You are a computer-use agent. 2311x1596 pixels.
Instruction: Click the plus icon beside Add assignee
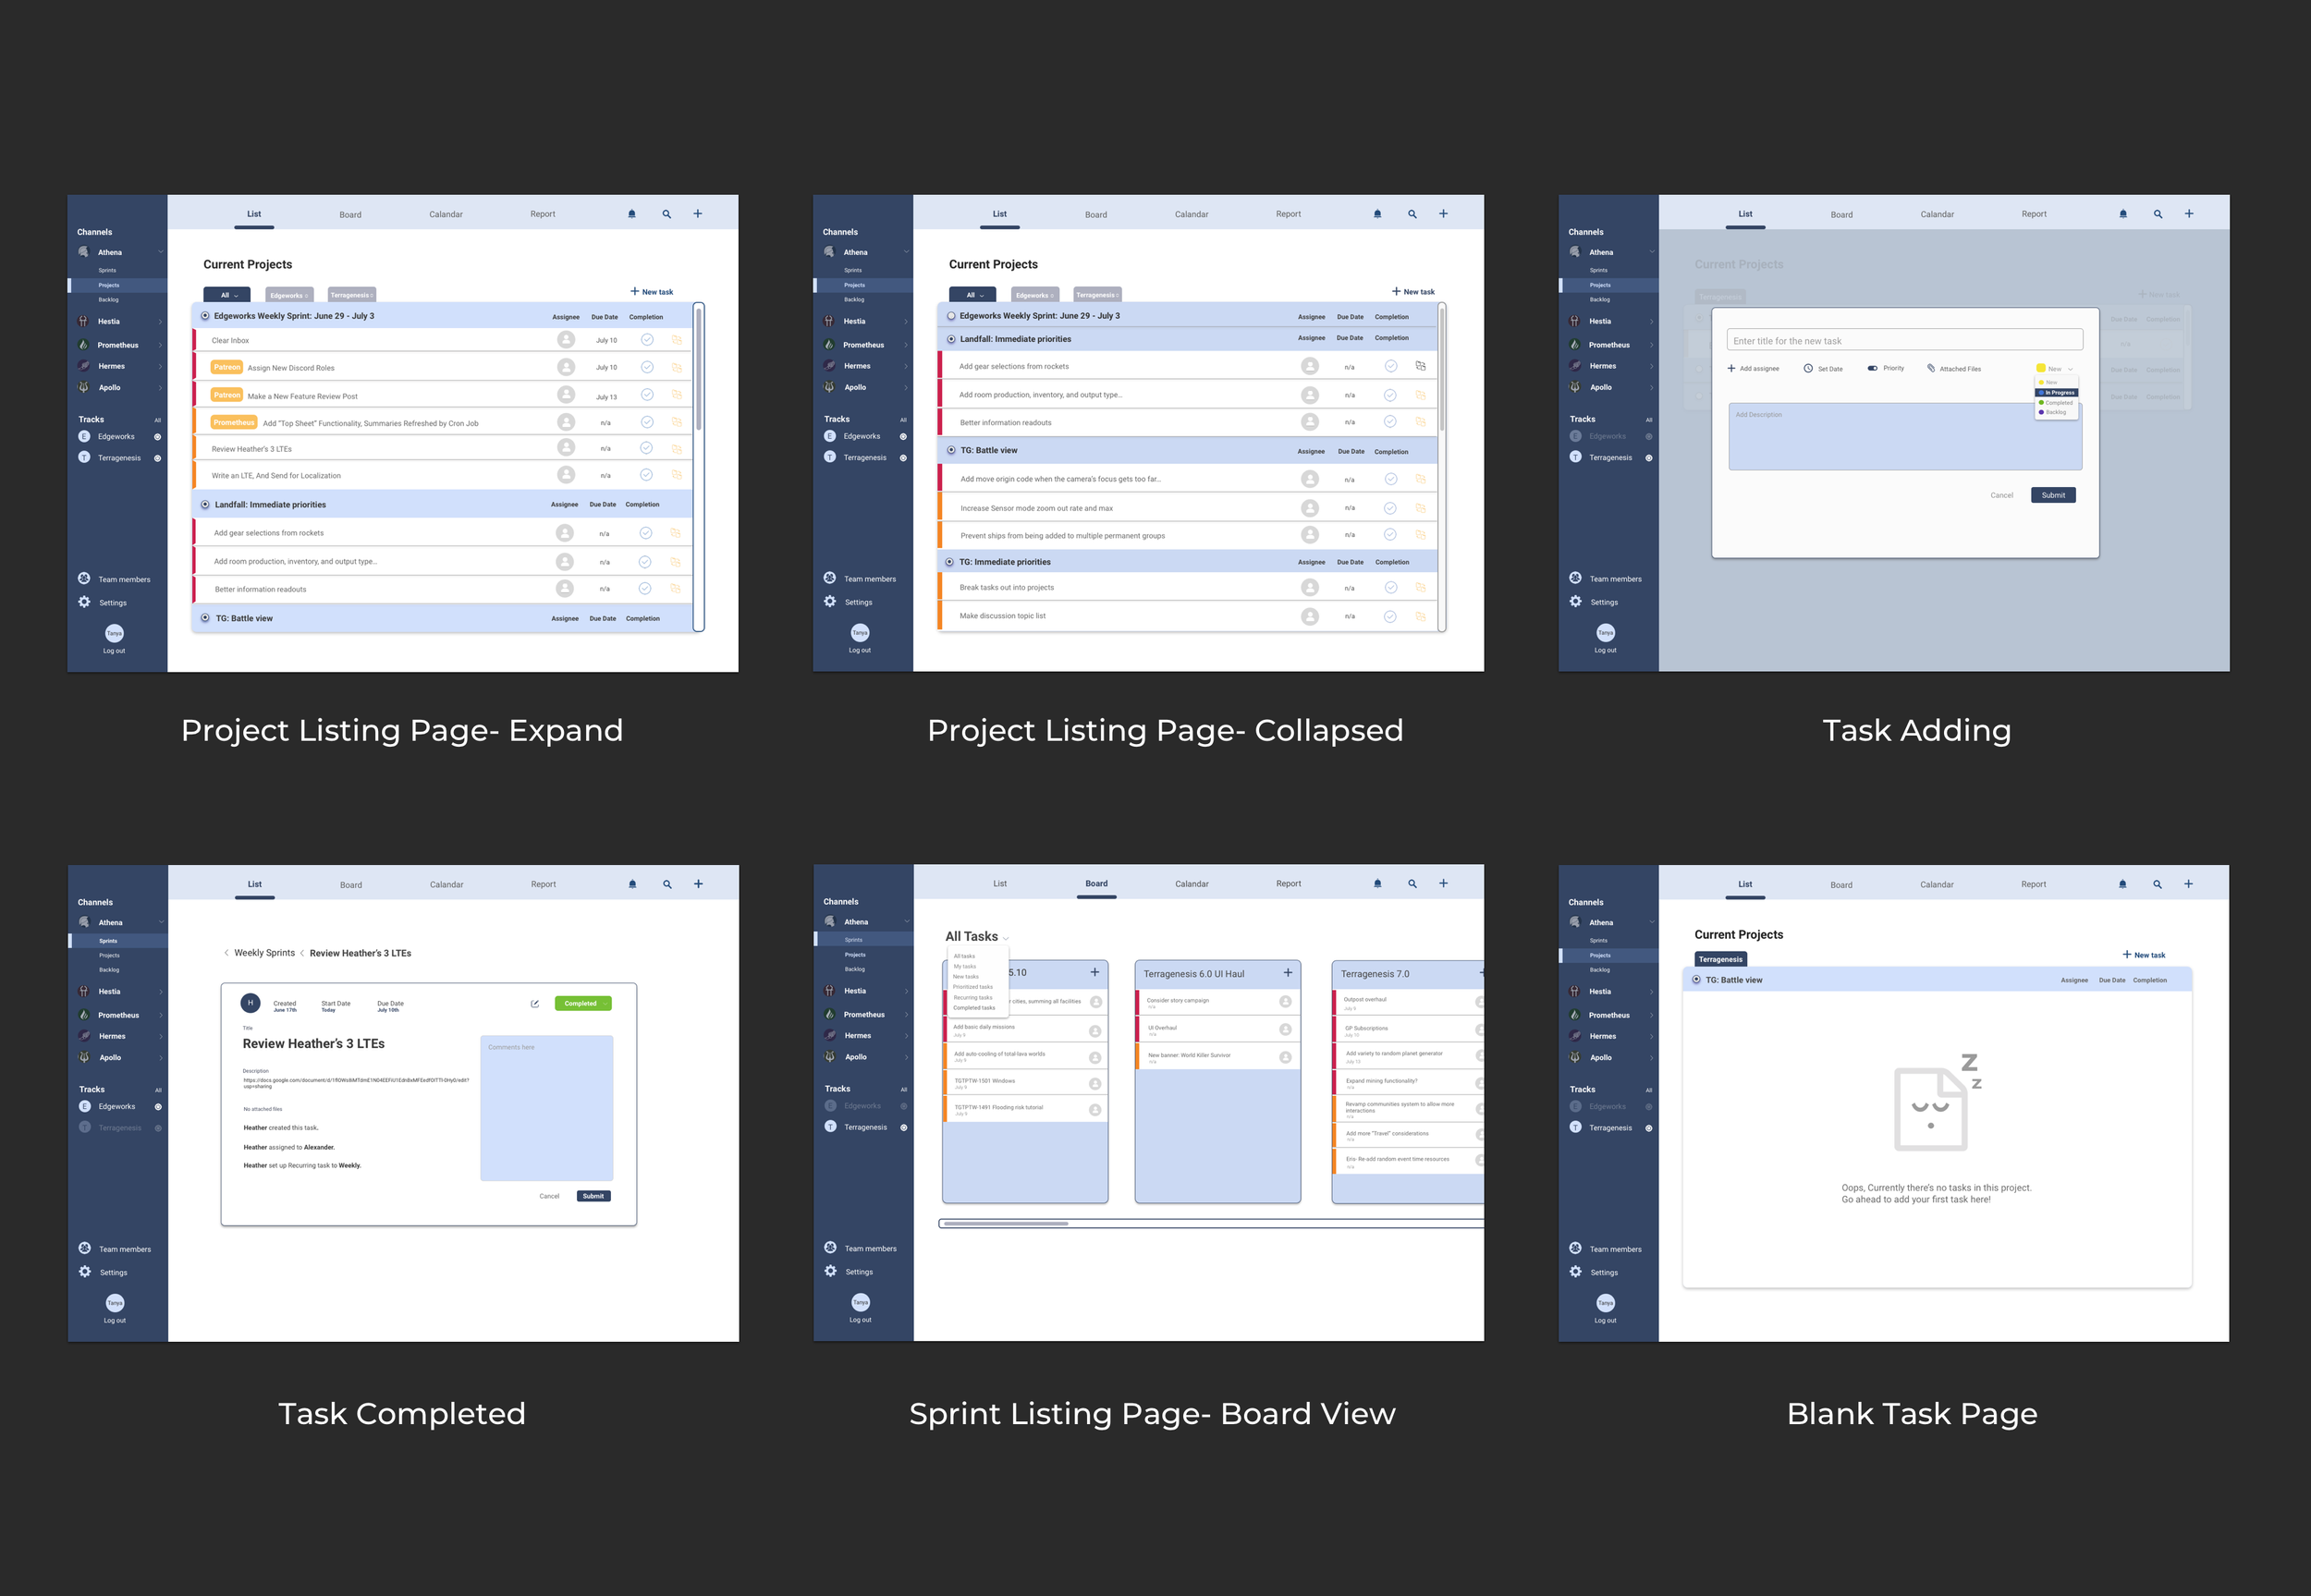[1731, 368]
